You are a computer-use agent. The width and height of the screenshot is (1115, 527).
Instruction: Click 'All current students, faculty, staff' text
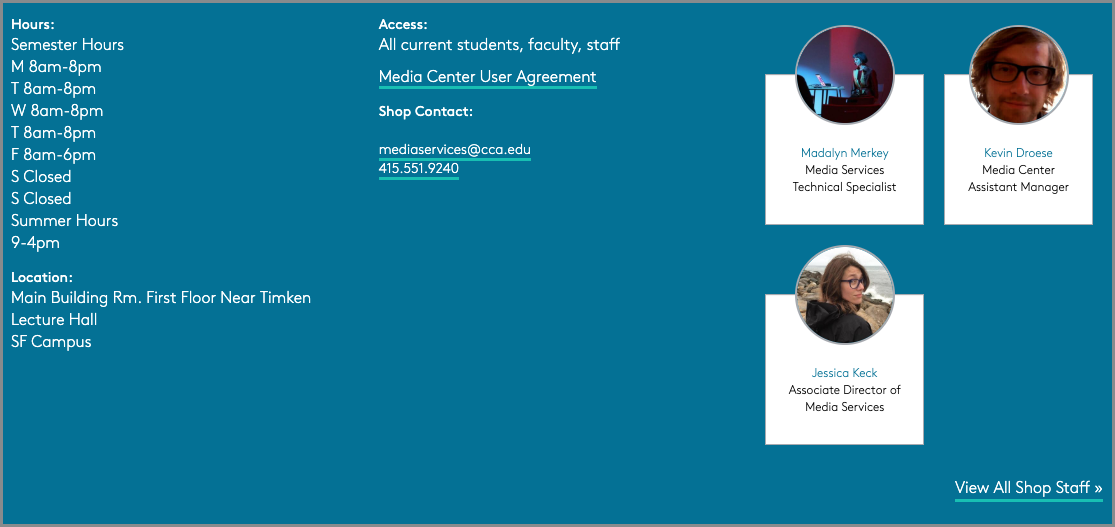pyautogui.click(x=499, y=45)
